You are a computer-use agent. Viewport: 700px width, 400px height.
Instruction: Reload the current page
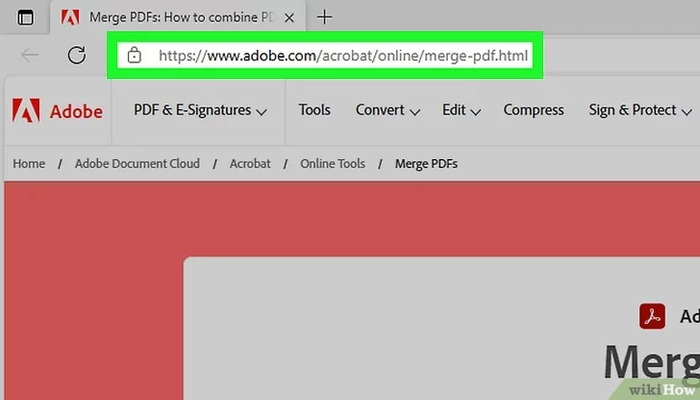(x=77, y=55)
